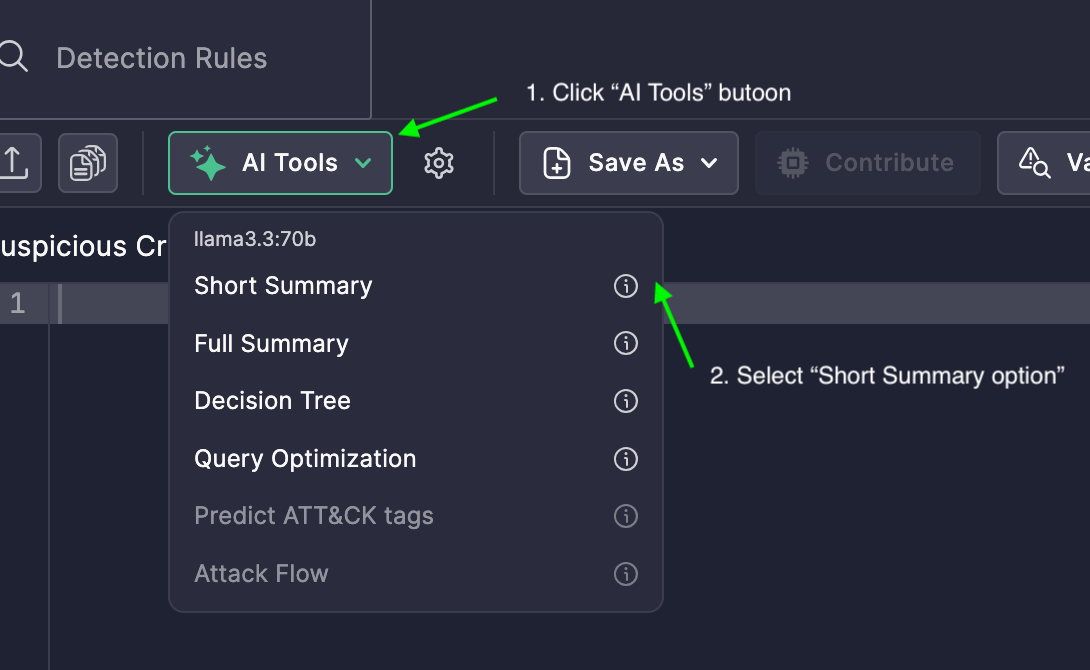
Task: Click the info icon for Decision Tree
Action: [x=625, y=401]
